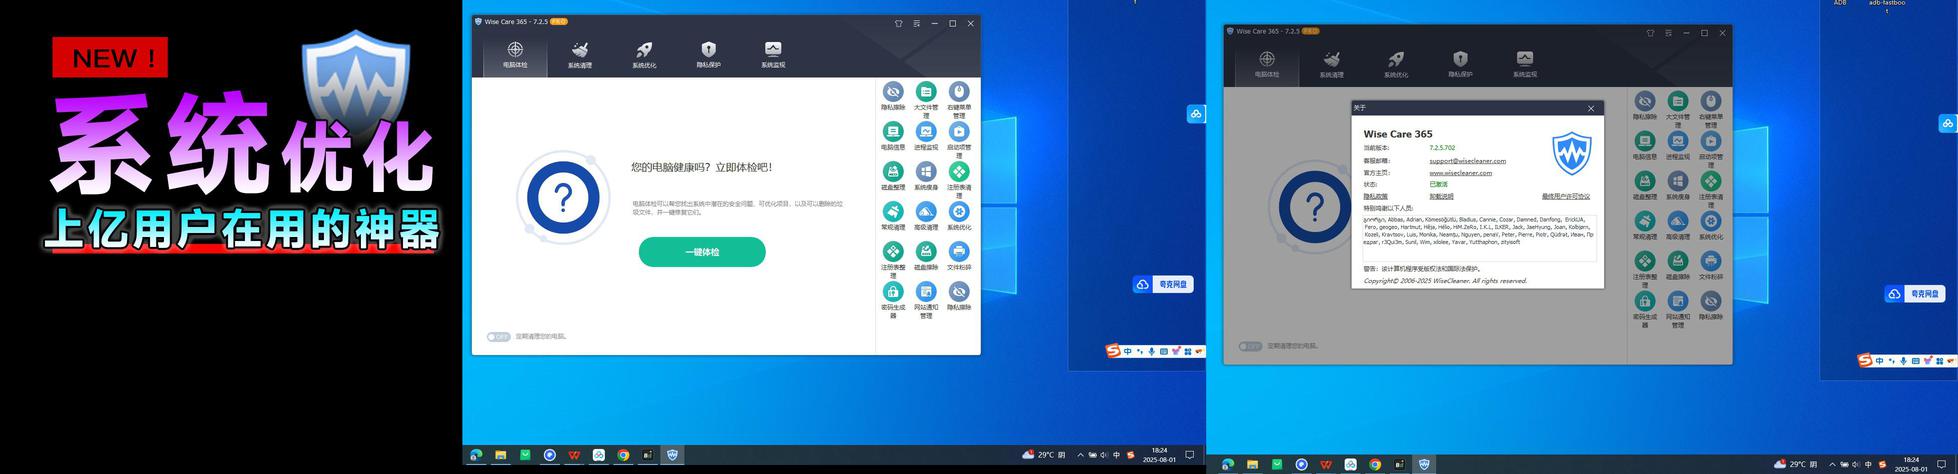Image resolution: width=1958 pixels, height=474 pixels.
Task: Open notification center on left taskbar
Action: 1190,455
